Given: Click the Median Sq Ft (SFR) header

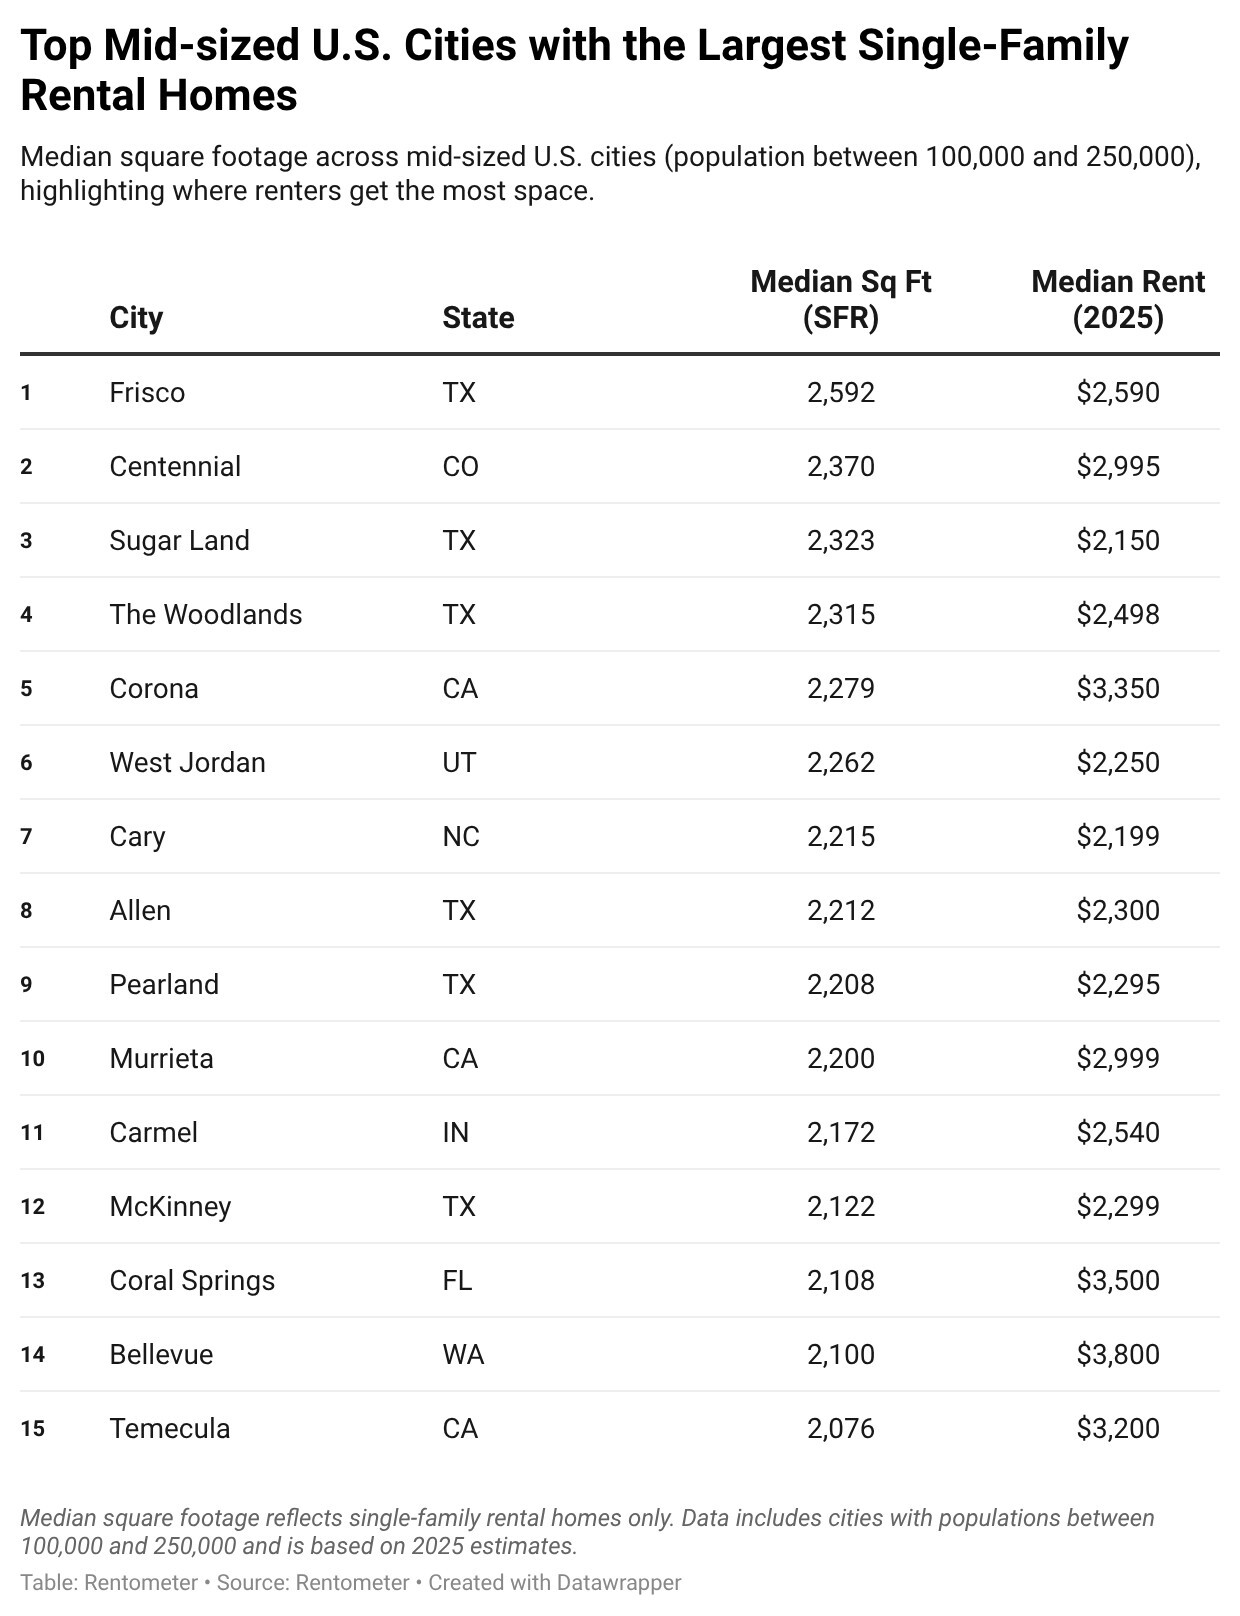Looking at the screenshot, I should pos(840,299).
